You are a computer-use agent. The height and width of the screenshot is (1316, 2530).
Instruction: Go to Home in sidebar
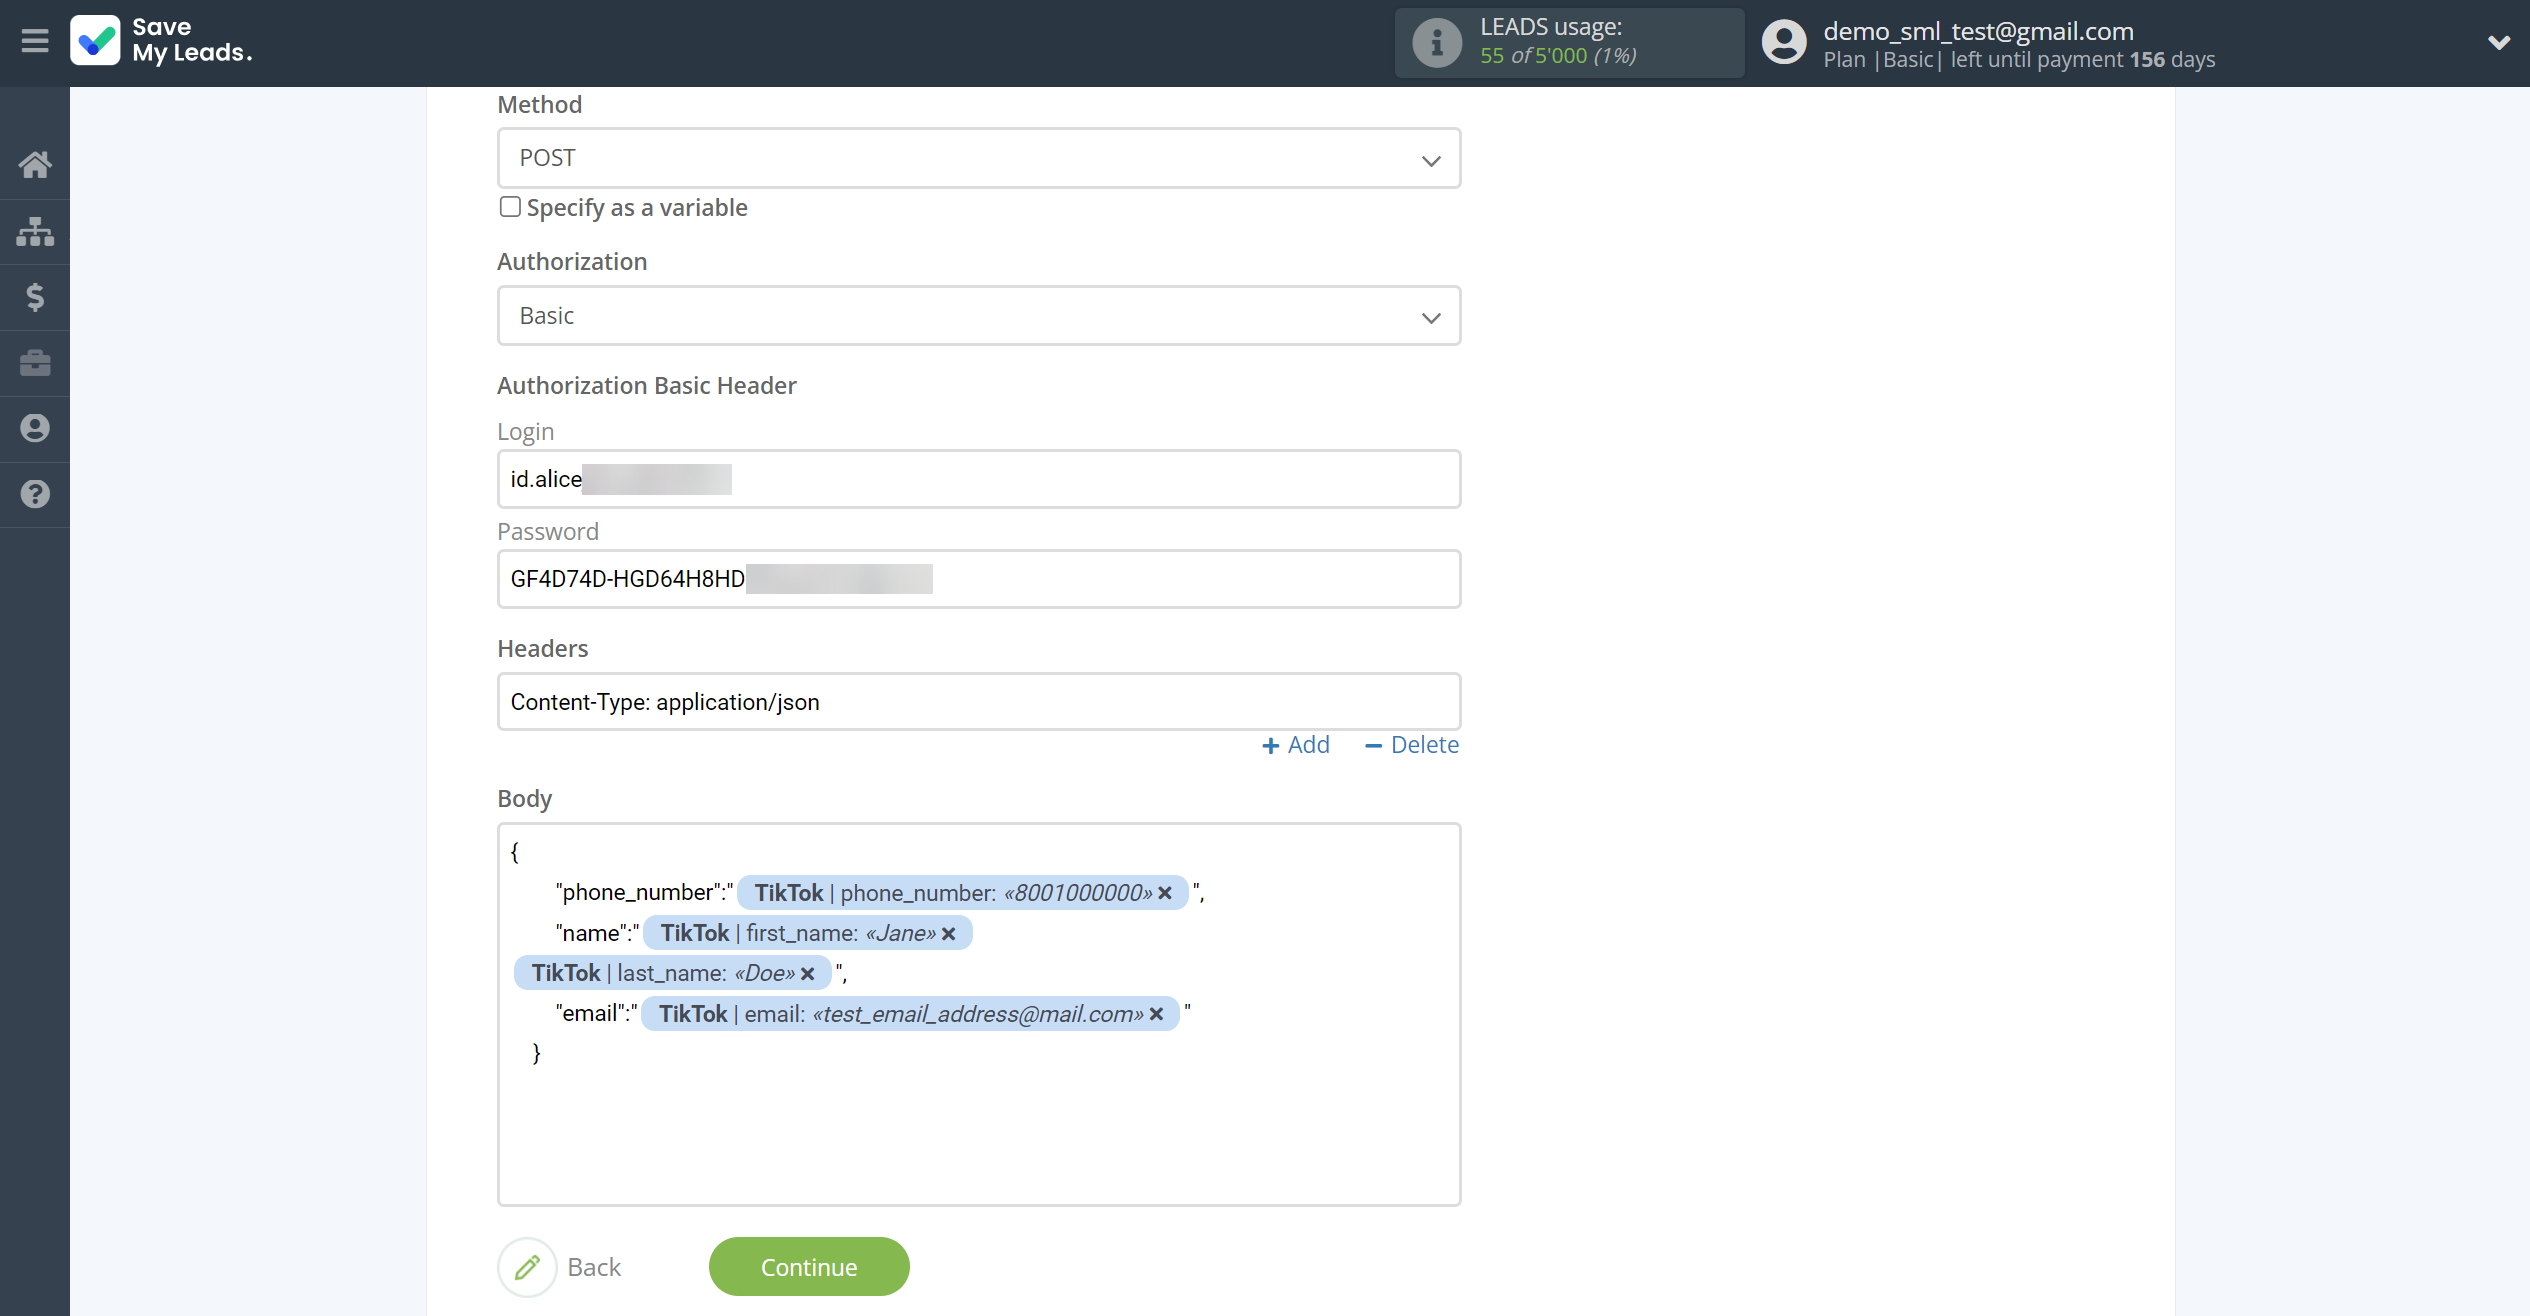35,165
